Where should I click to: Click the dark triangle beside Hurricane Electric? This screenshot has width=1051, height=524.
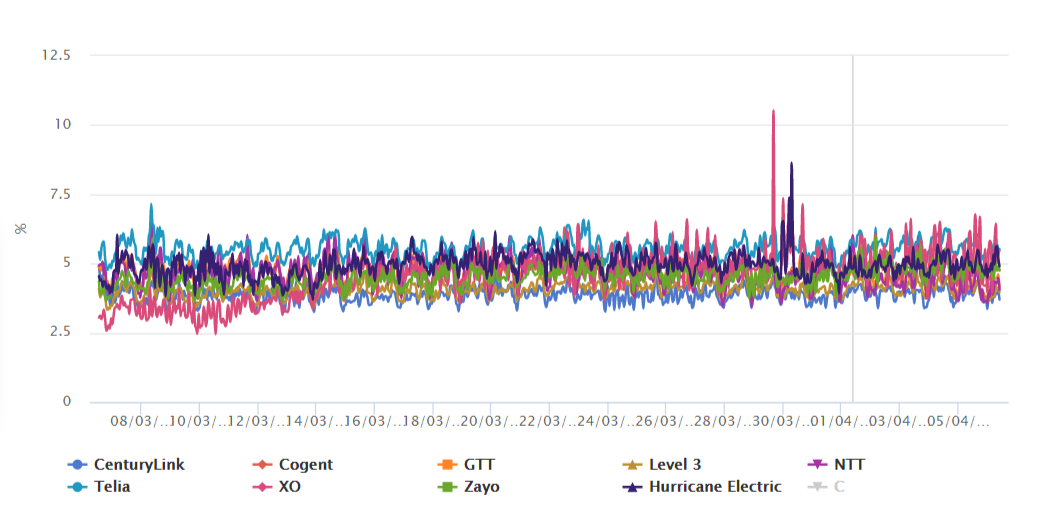[x=633, y=486]
